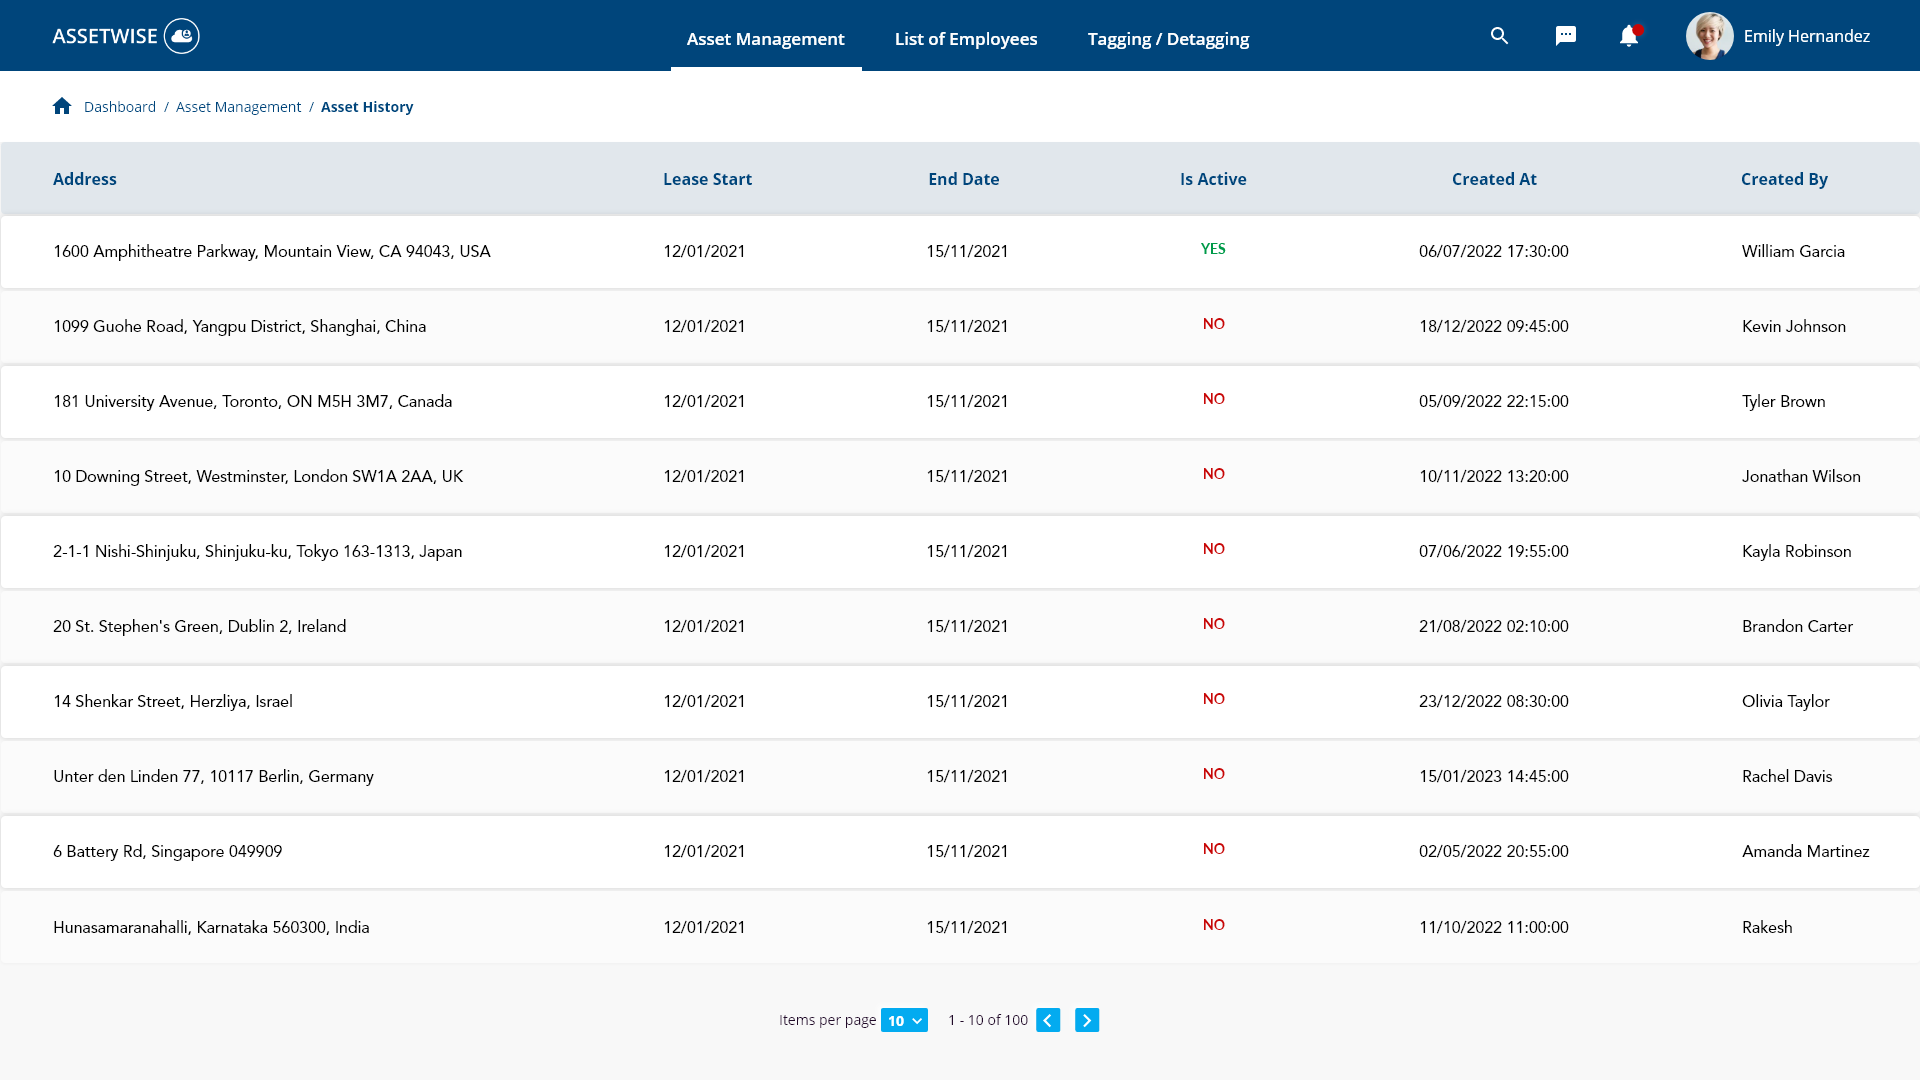Follow the Asset Management breadcrumb link

[x=238, y=107]
